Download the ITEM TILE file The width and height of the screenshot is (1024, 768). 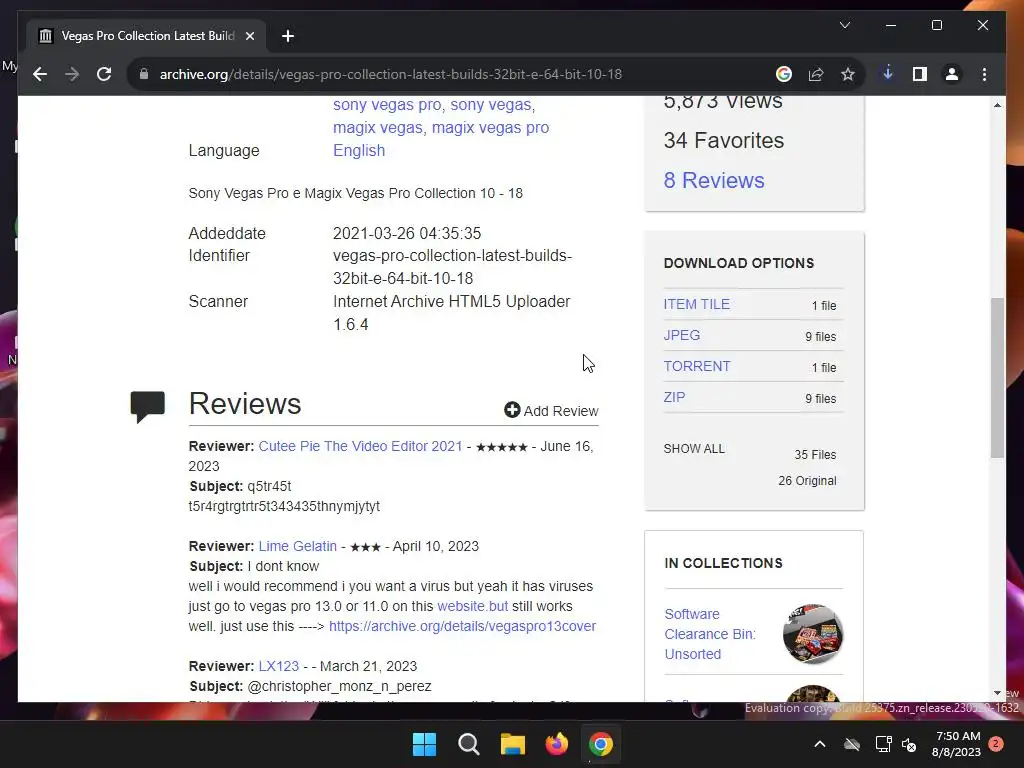point(697,304)
